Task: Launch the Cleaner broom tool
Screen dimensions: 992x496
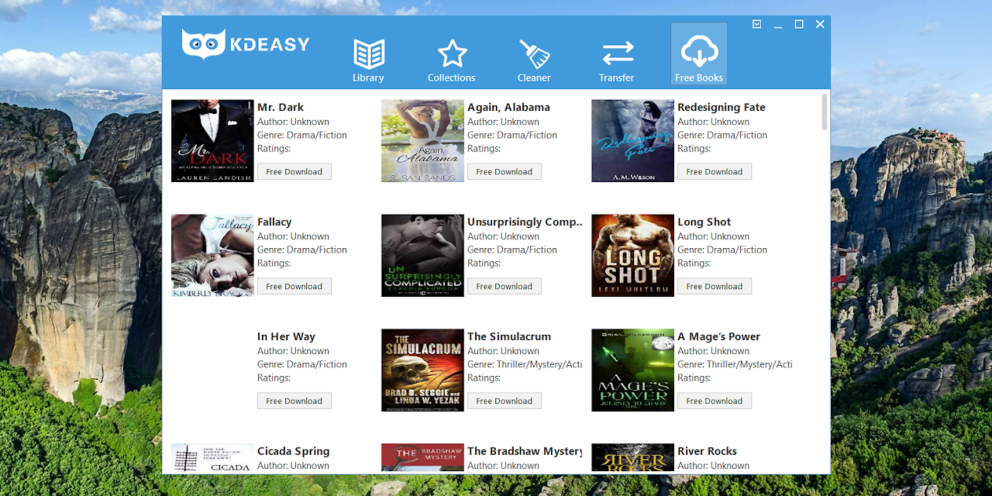Action: [534, 60]
